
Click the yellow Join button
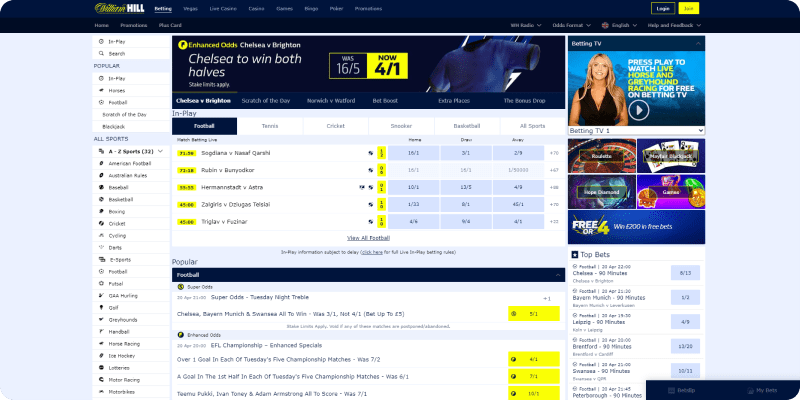coord(690,7)
